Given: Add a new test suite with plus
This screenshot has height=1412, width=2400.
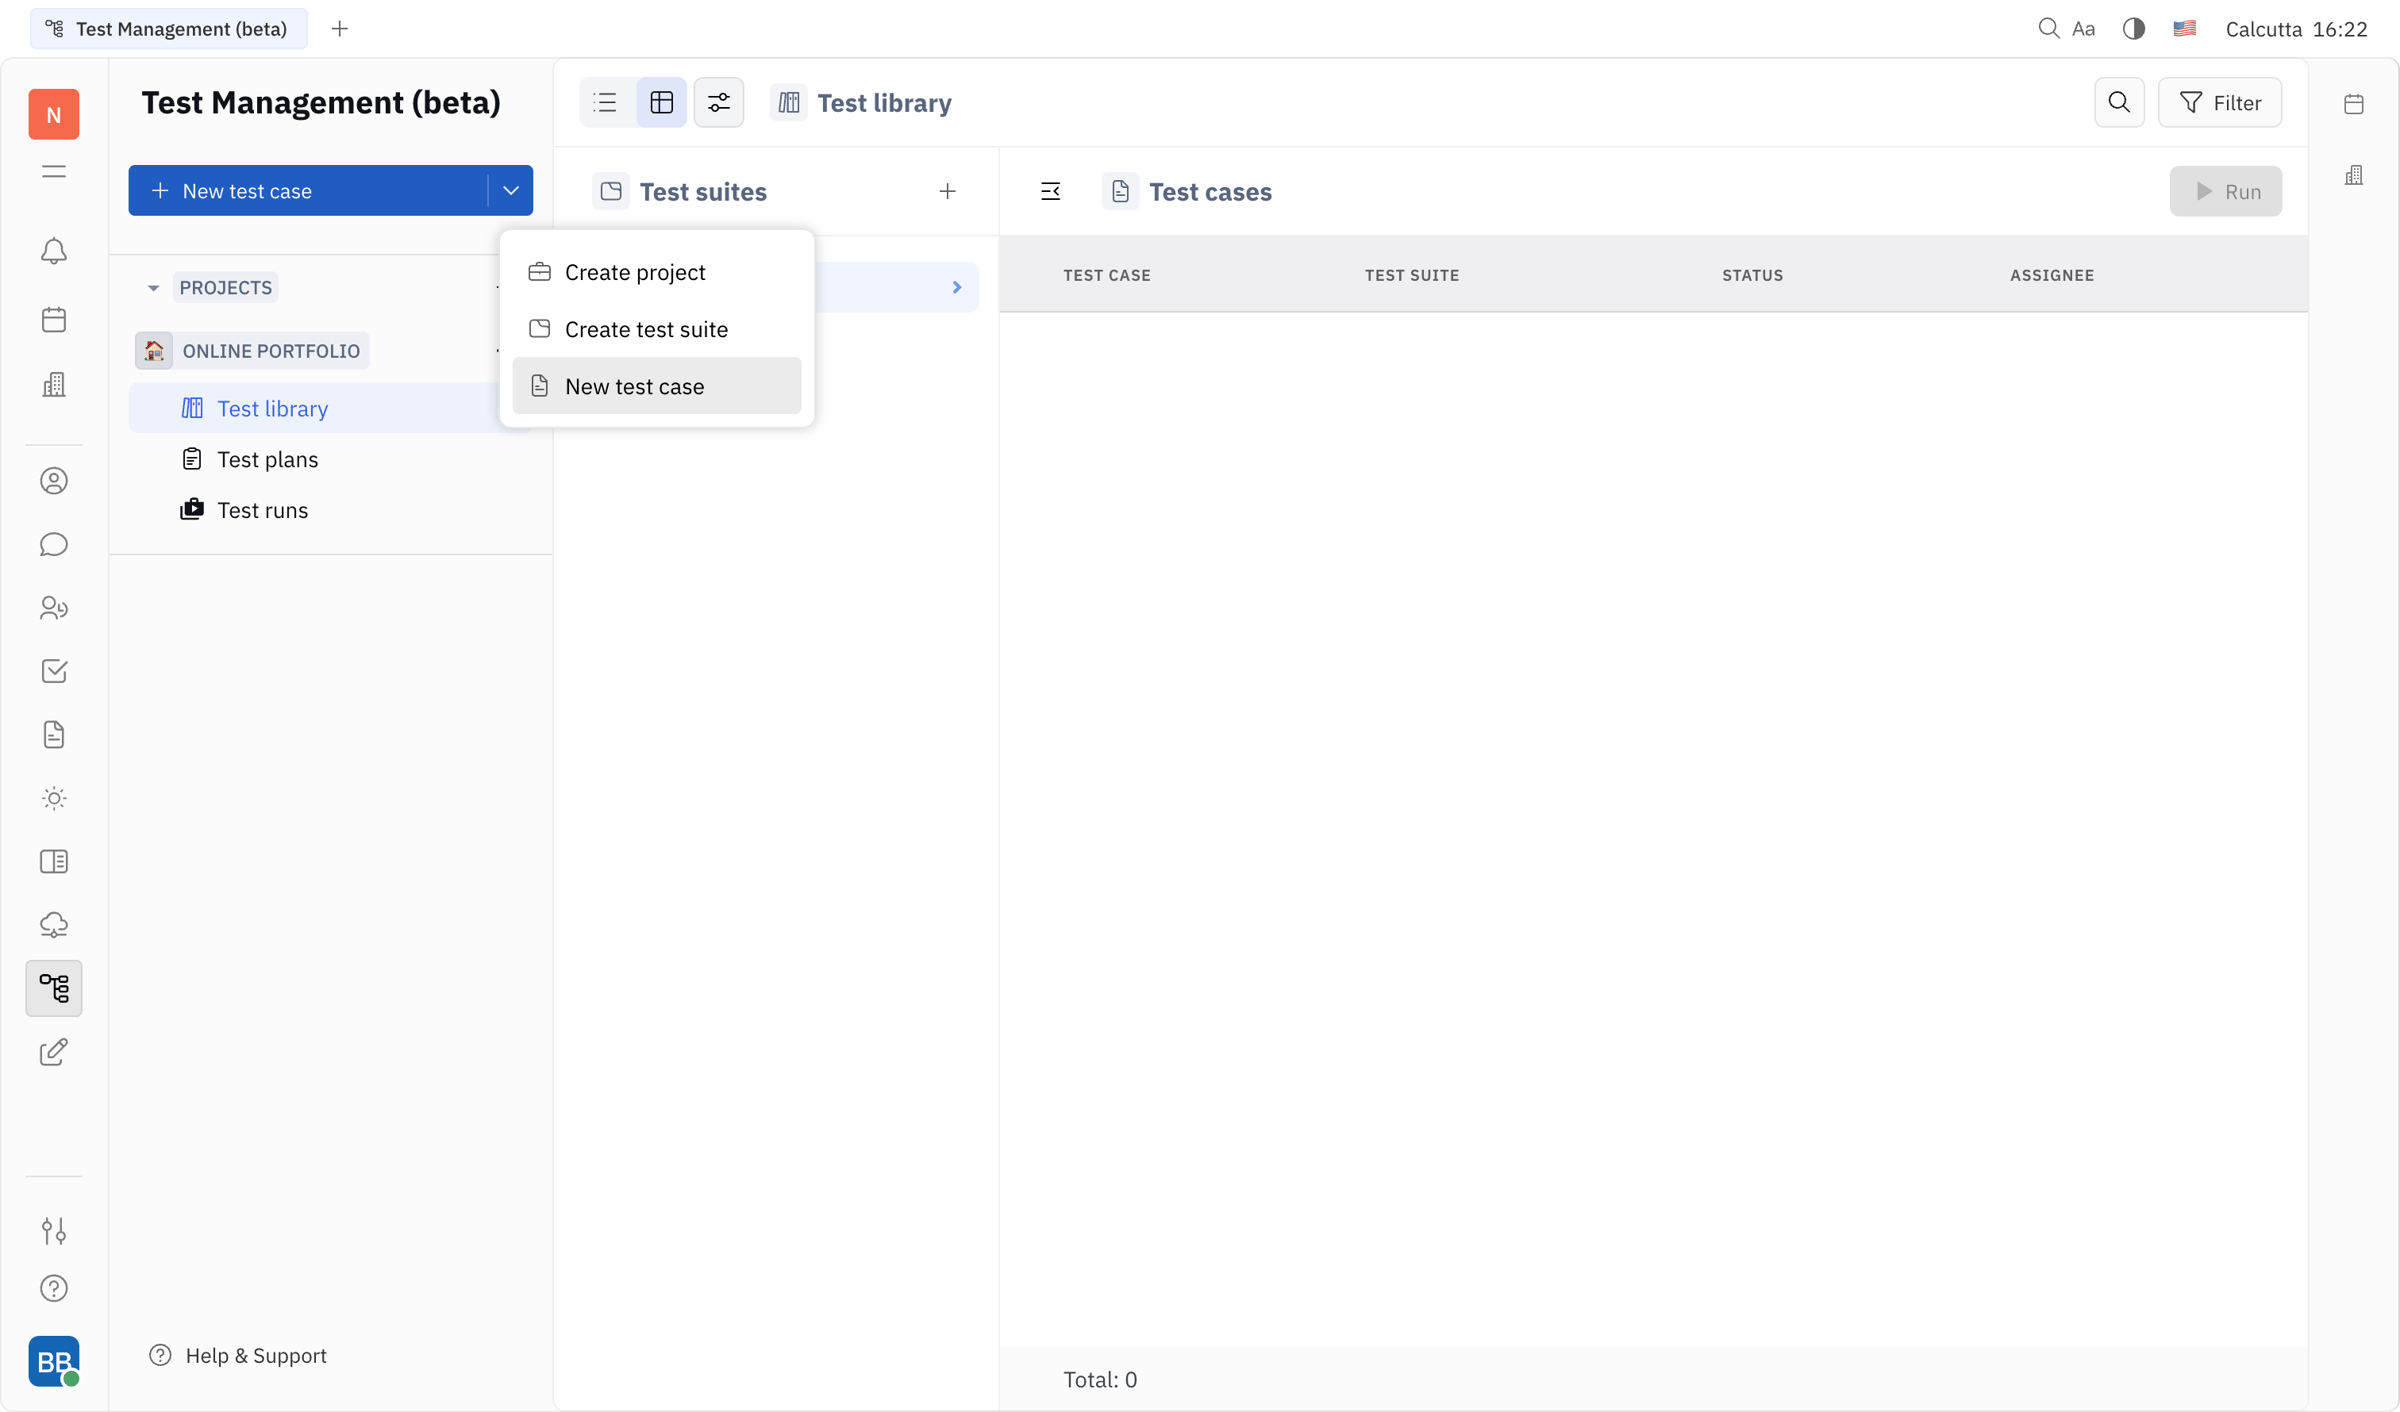Looking at the screenshot, I should [x=947, y=191].
